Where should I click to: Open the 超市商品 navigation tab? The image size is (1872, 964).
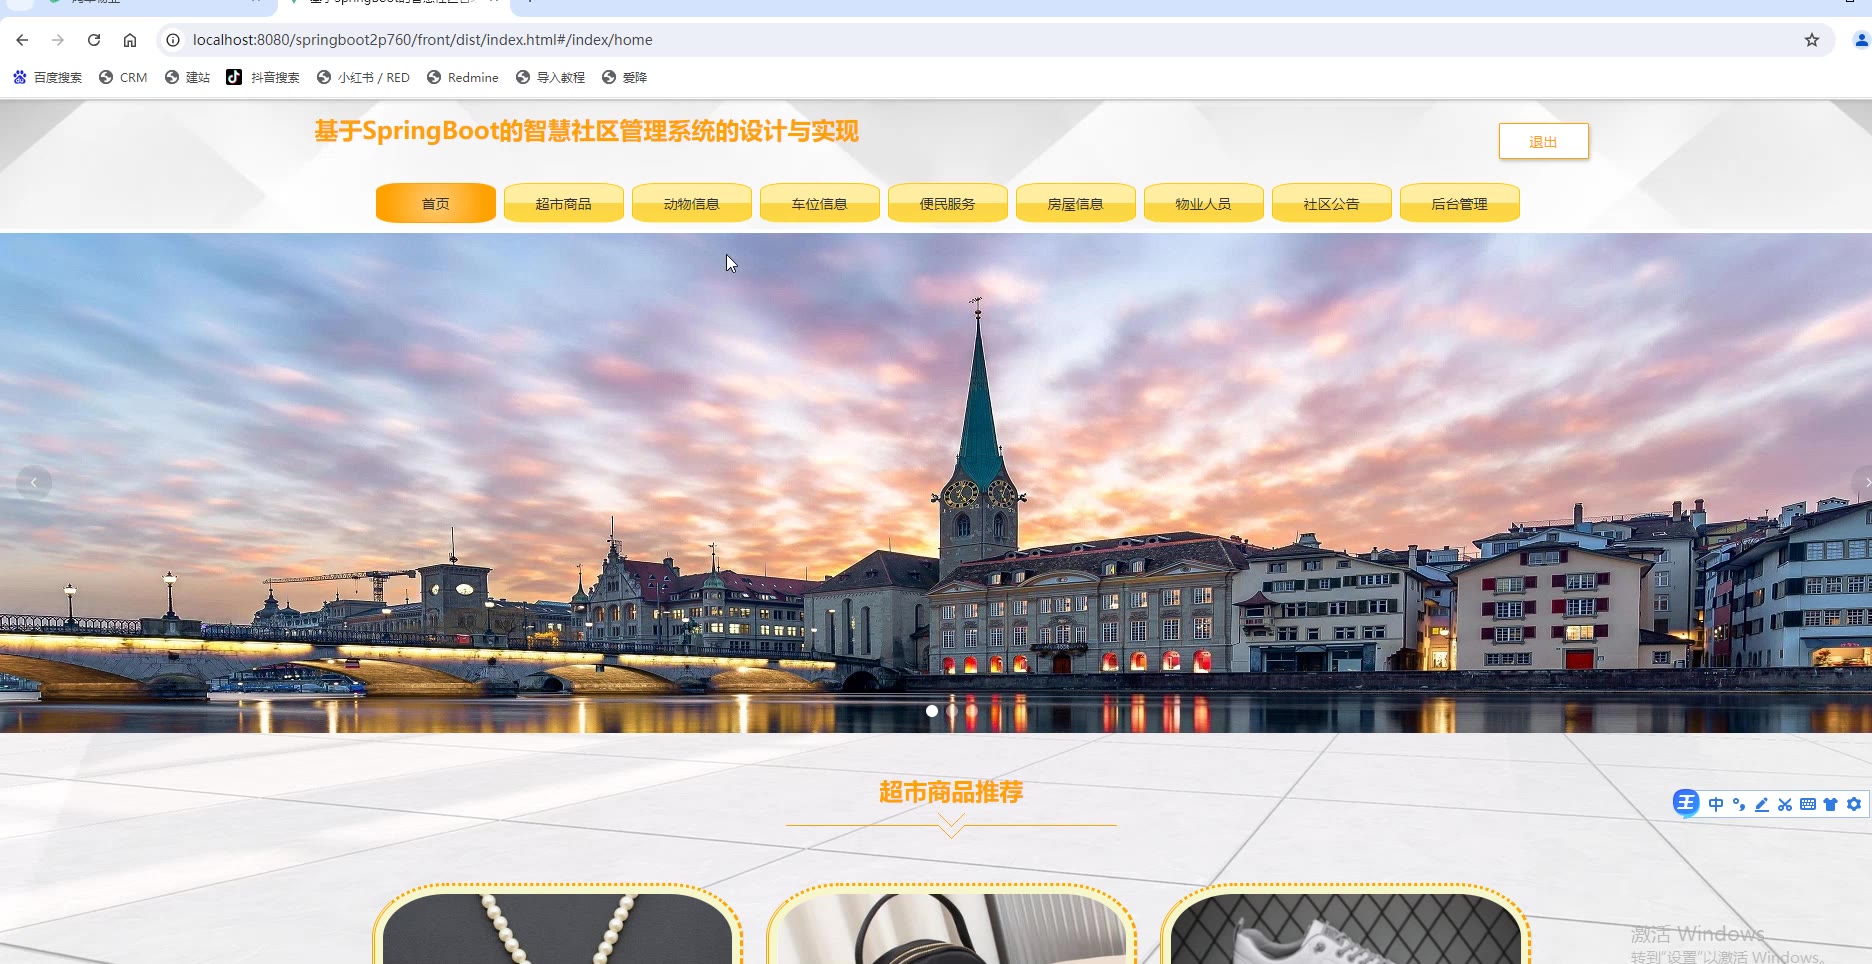tap(564, 203)
